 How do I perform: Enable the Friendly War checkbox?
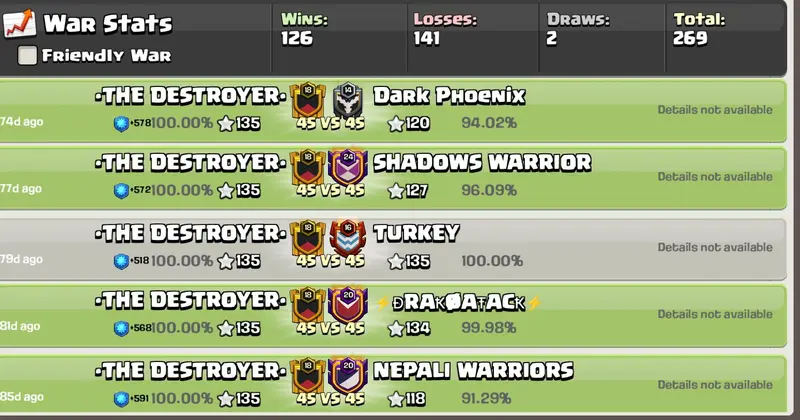tap(27, 55)
